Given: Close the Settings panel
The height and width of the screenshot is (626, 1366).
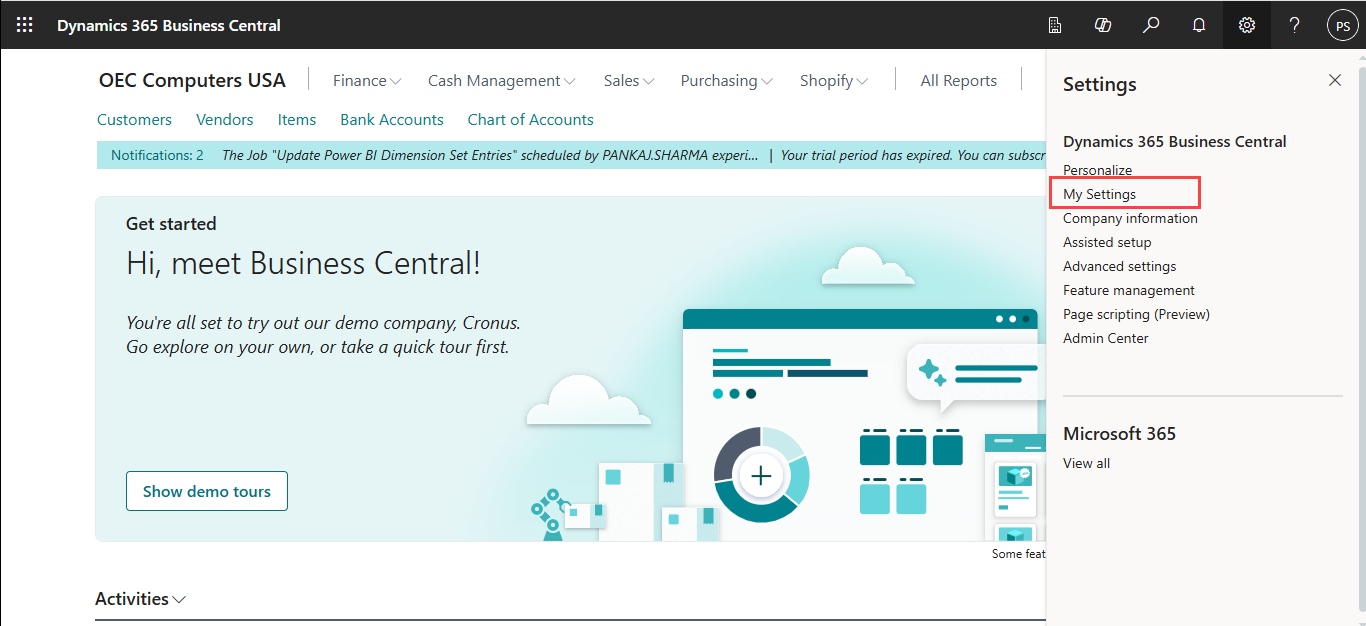Looking at the screenshot, I should [x=1335, y=80].
